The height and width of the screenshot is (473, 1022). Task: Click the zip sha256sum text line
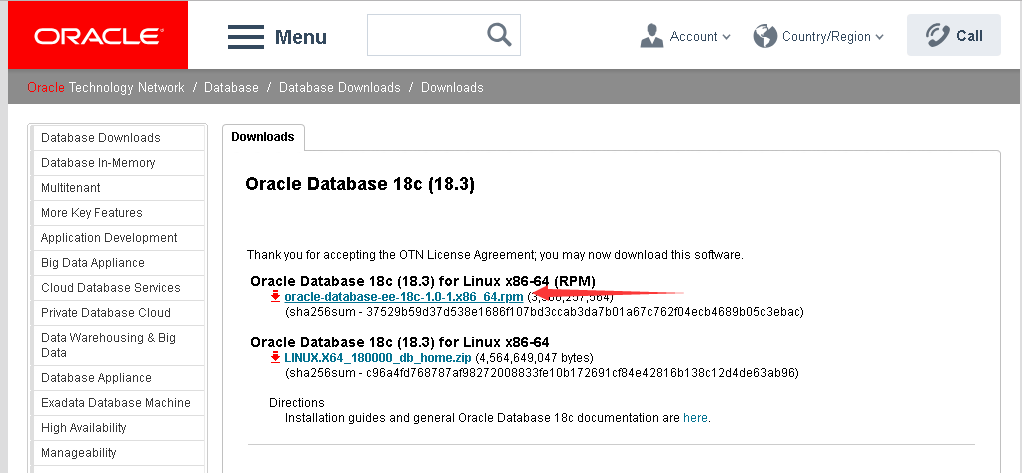tap(542, 373)
